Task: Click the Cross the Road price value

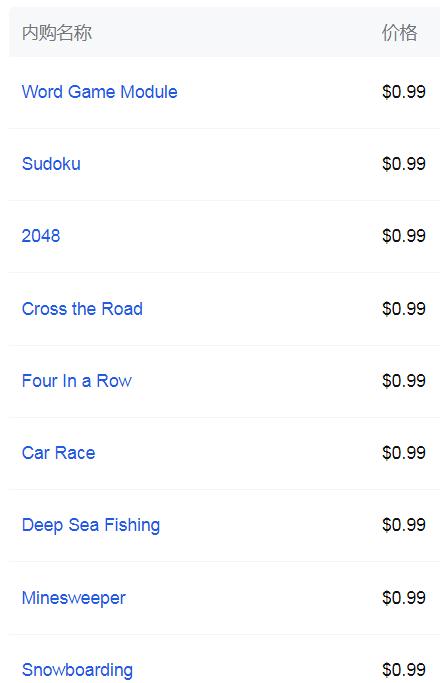Action: (x=404, y=309)
